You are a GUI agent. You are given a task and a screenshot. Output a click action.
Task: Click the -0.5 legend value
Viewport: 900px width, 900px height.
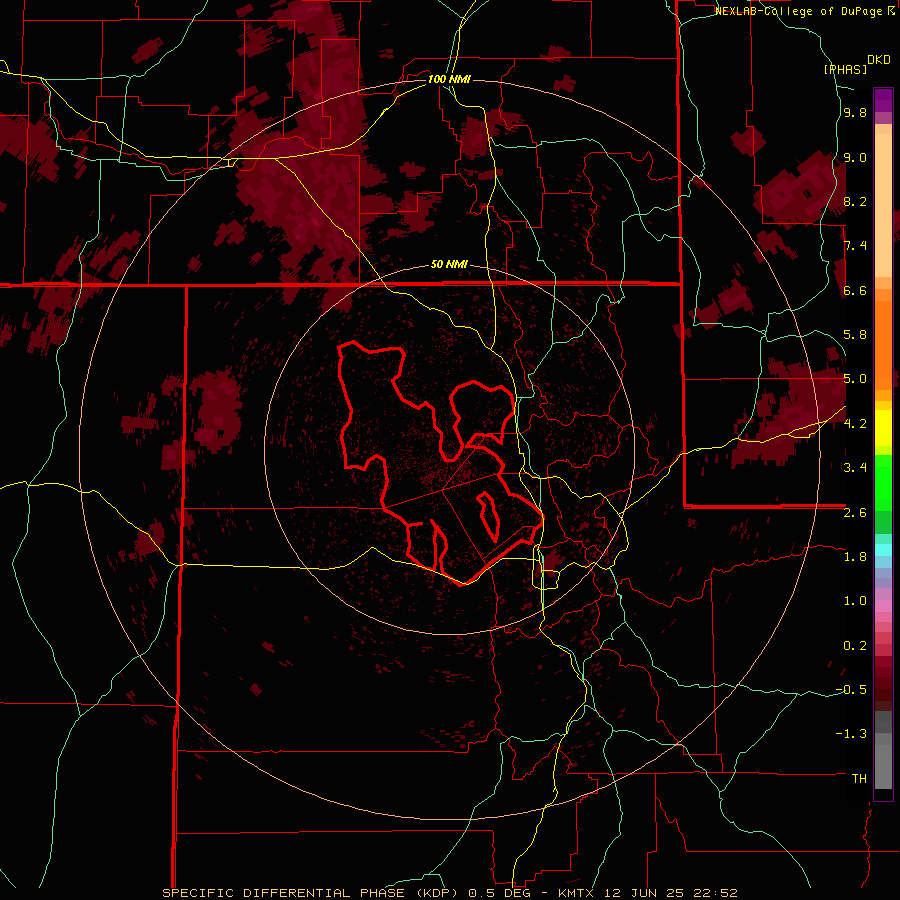coord(851,689)
